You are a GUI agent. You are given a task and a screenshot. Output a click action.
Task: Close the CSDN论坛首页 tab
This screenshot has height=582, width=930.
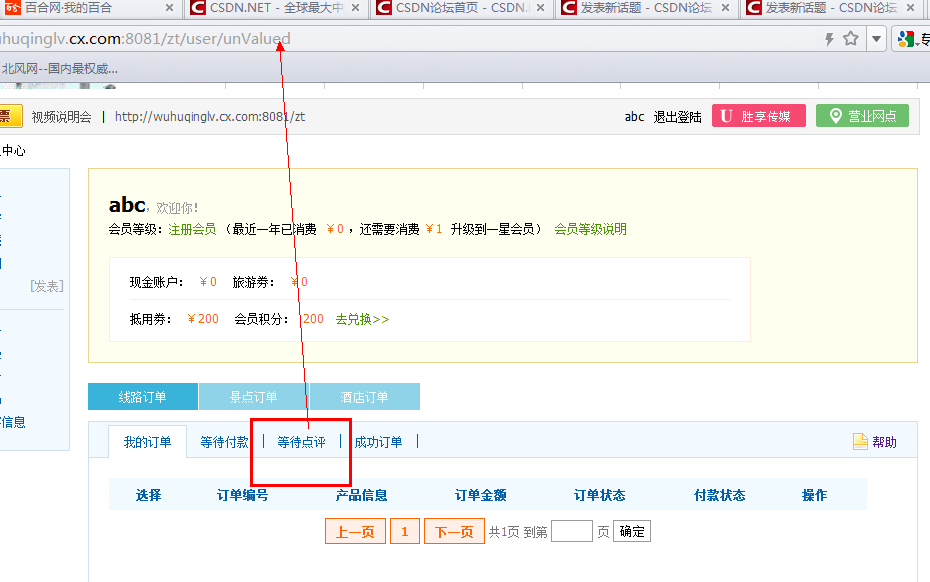540,8
